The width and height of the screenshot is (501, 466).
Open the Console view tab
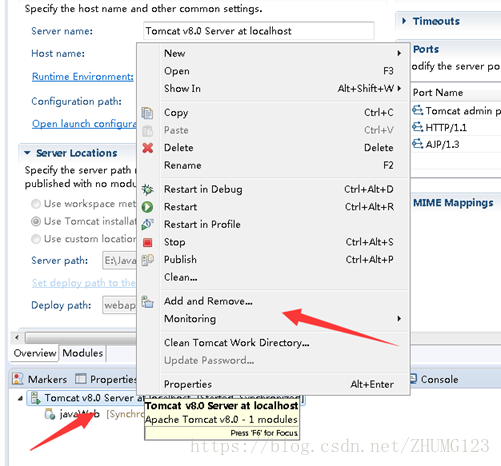point(434,379)
